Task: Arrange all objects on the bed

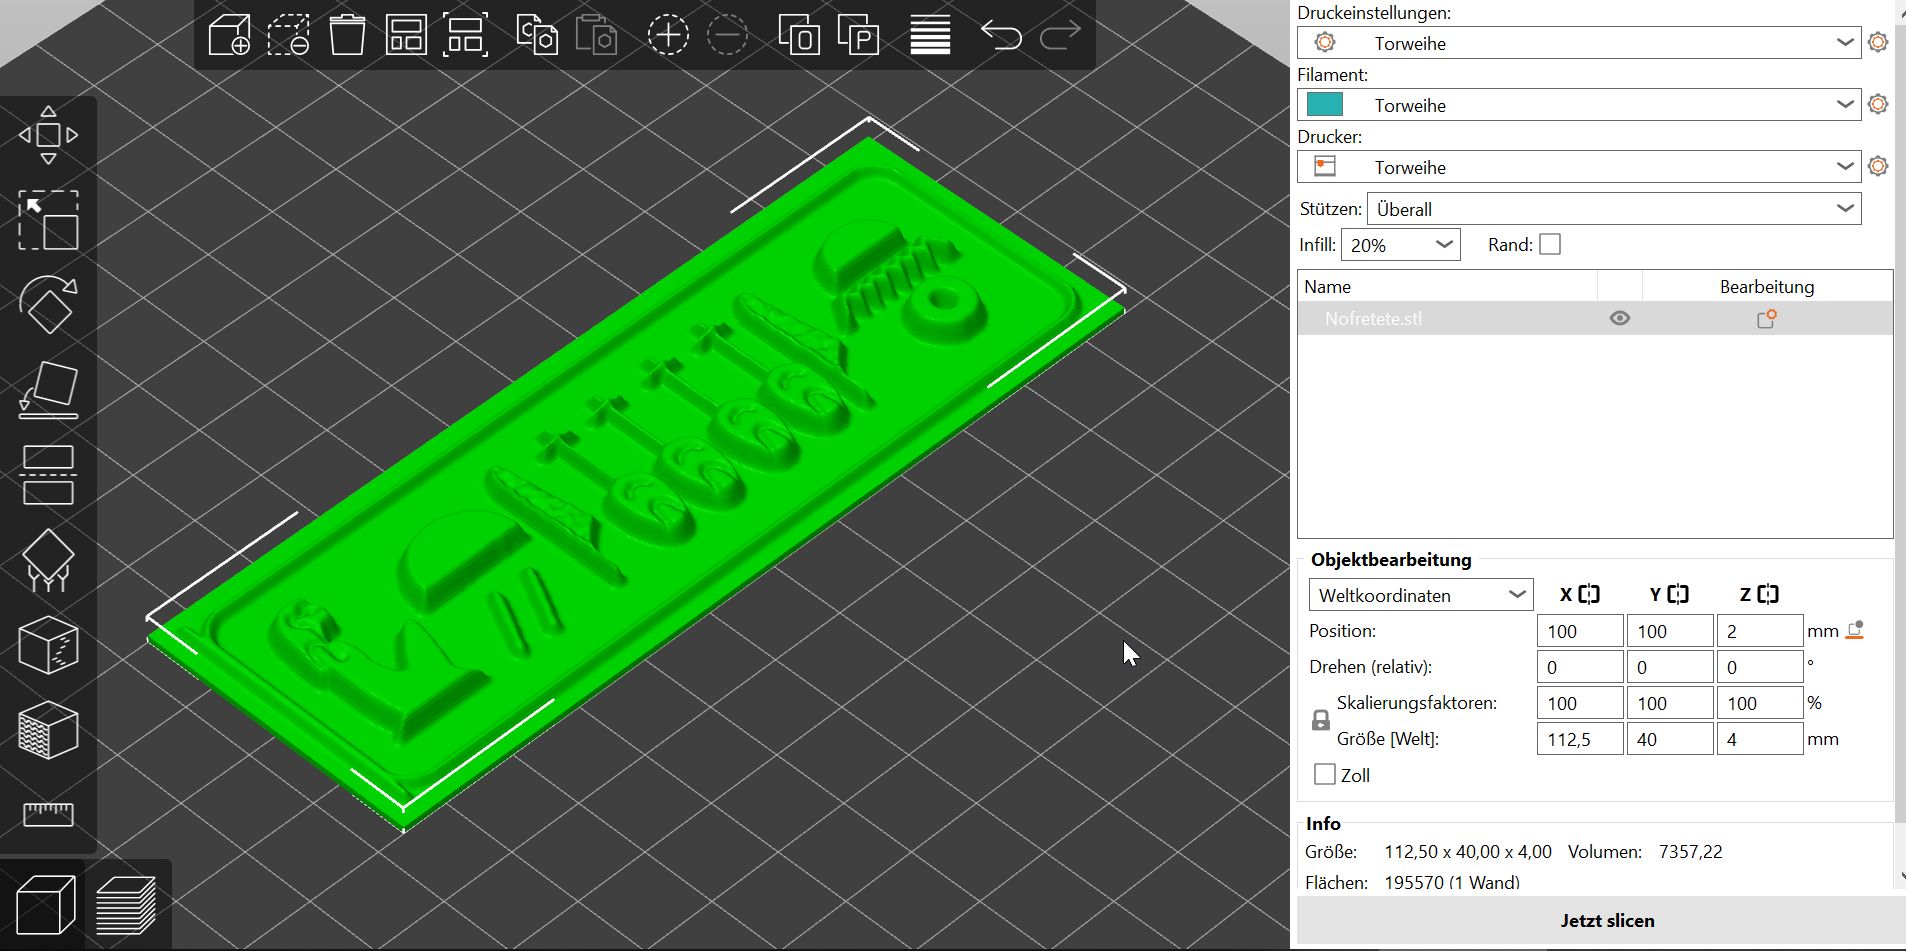Action: [406, 35]
